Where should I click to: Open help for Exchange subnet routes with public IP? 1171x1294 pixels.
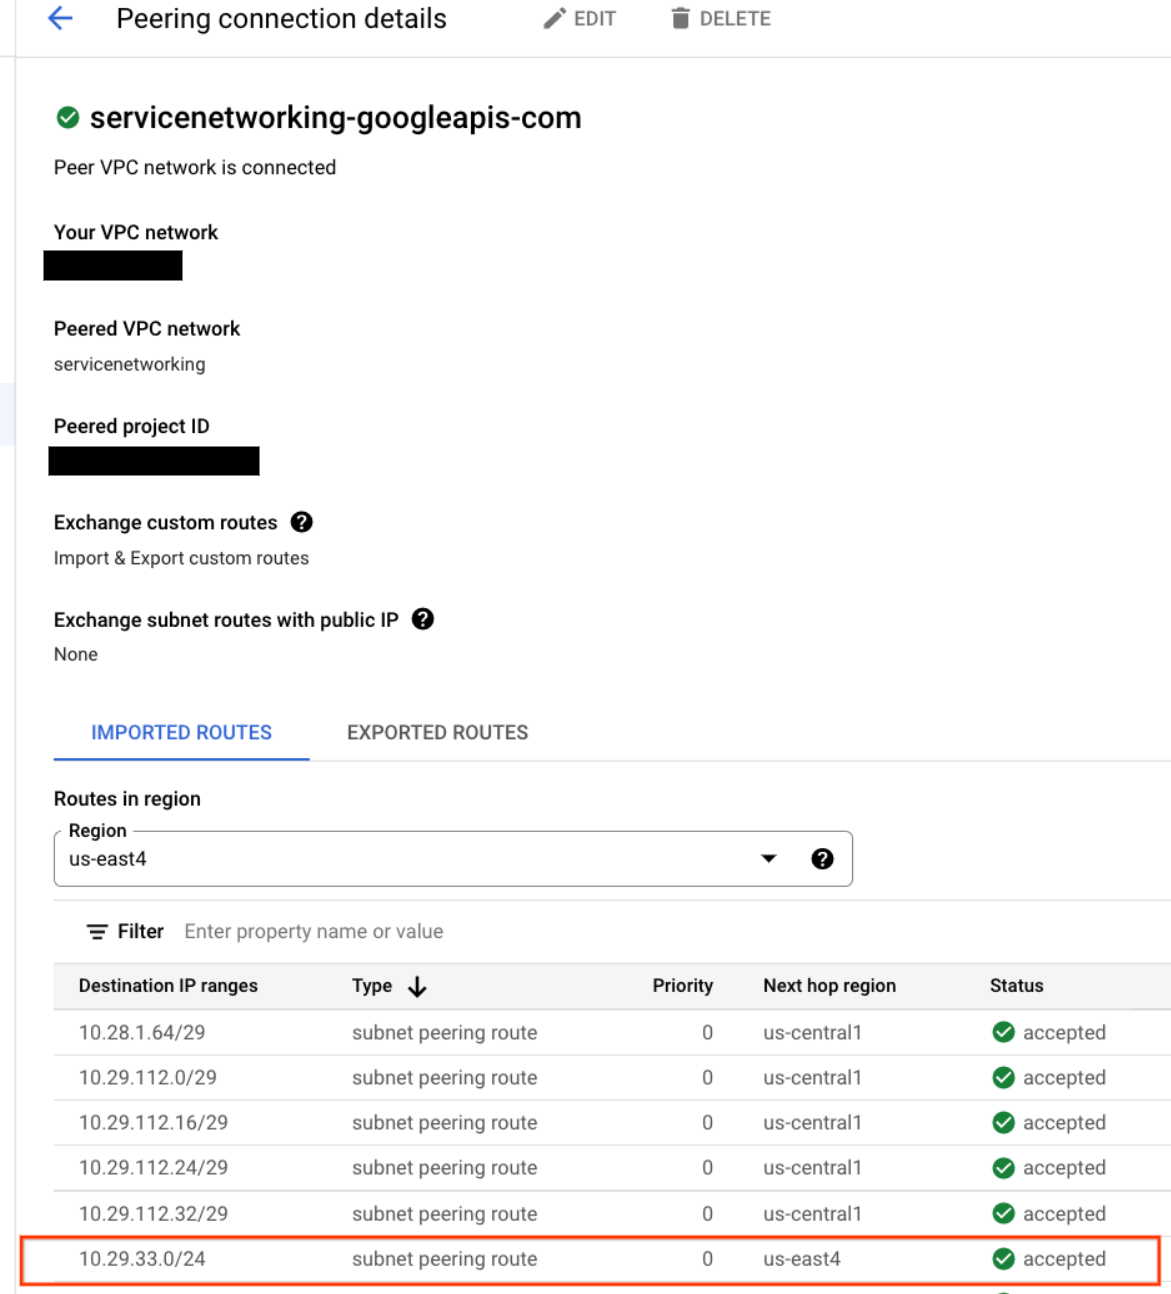point(423,619)
